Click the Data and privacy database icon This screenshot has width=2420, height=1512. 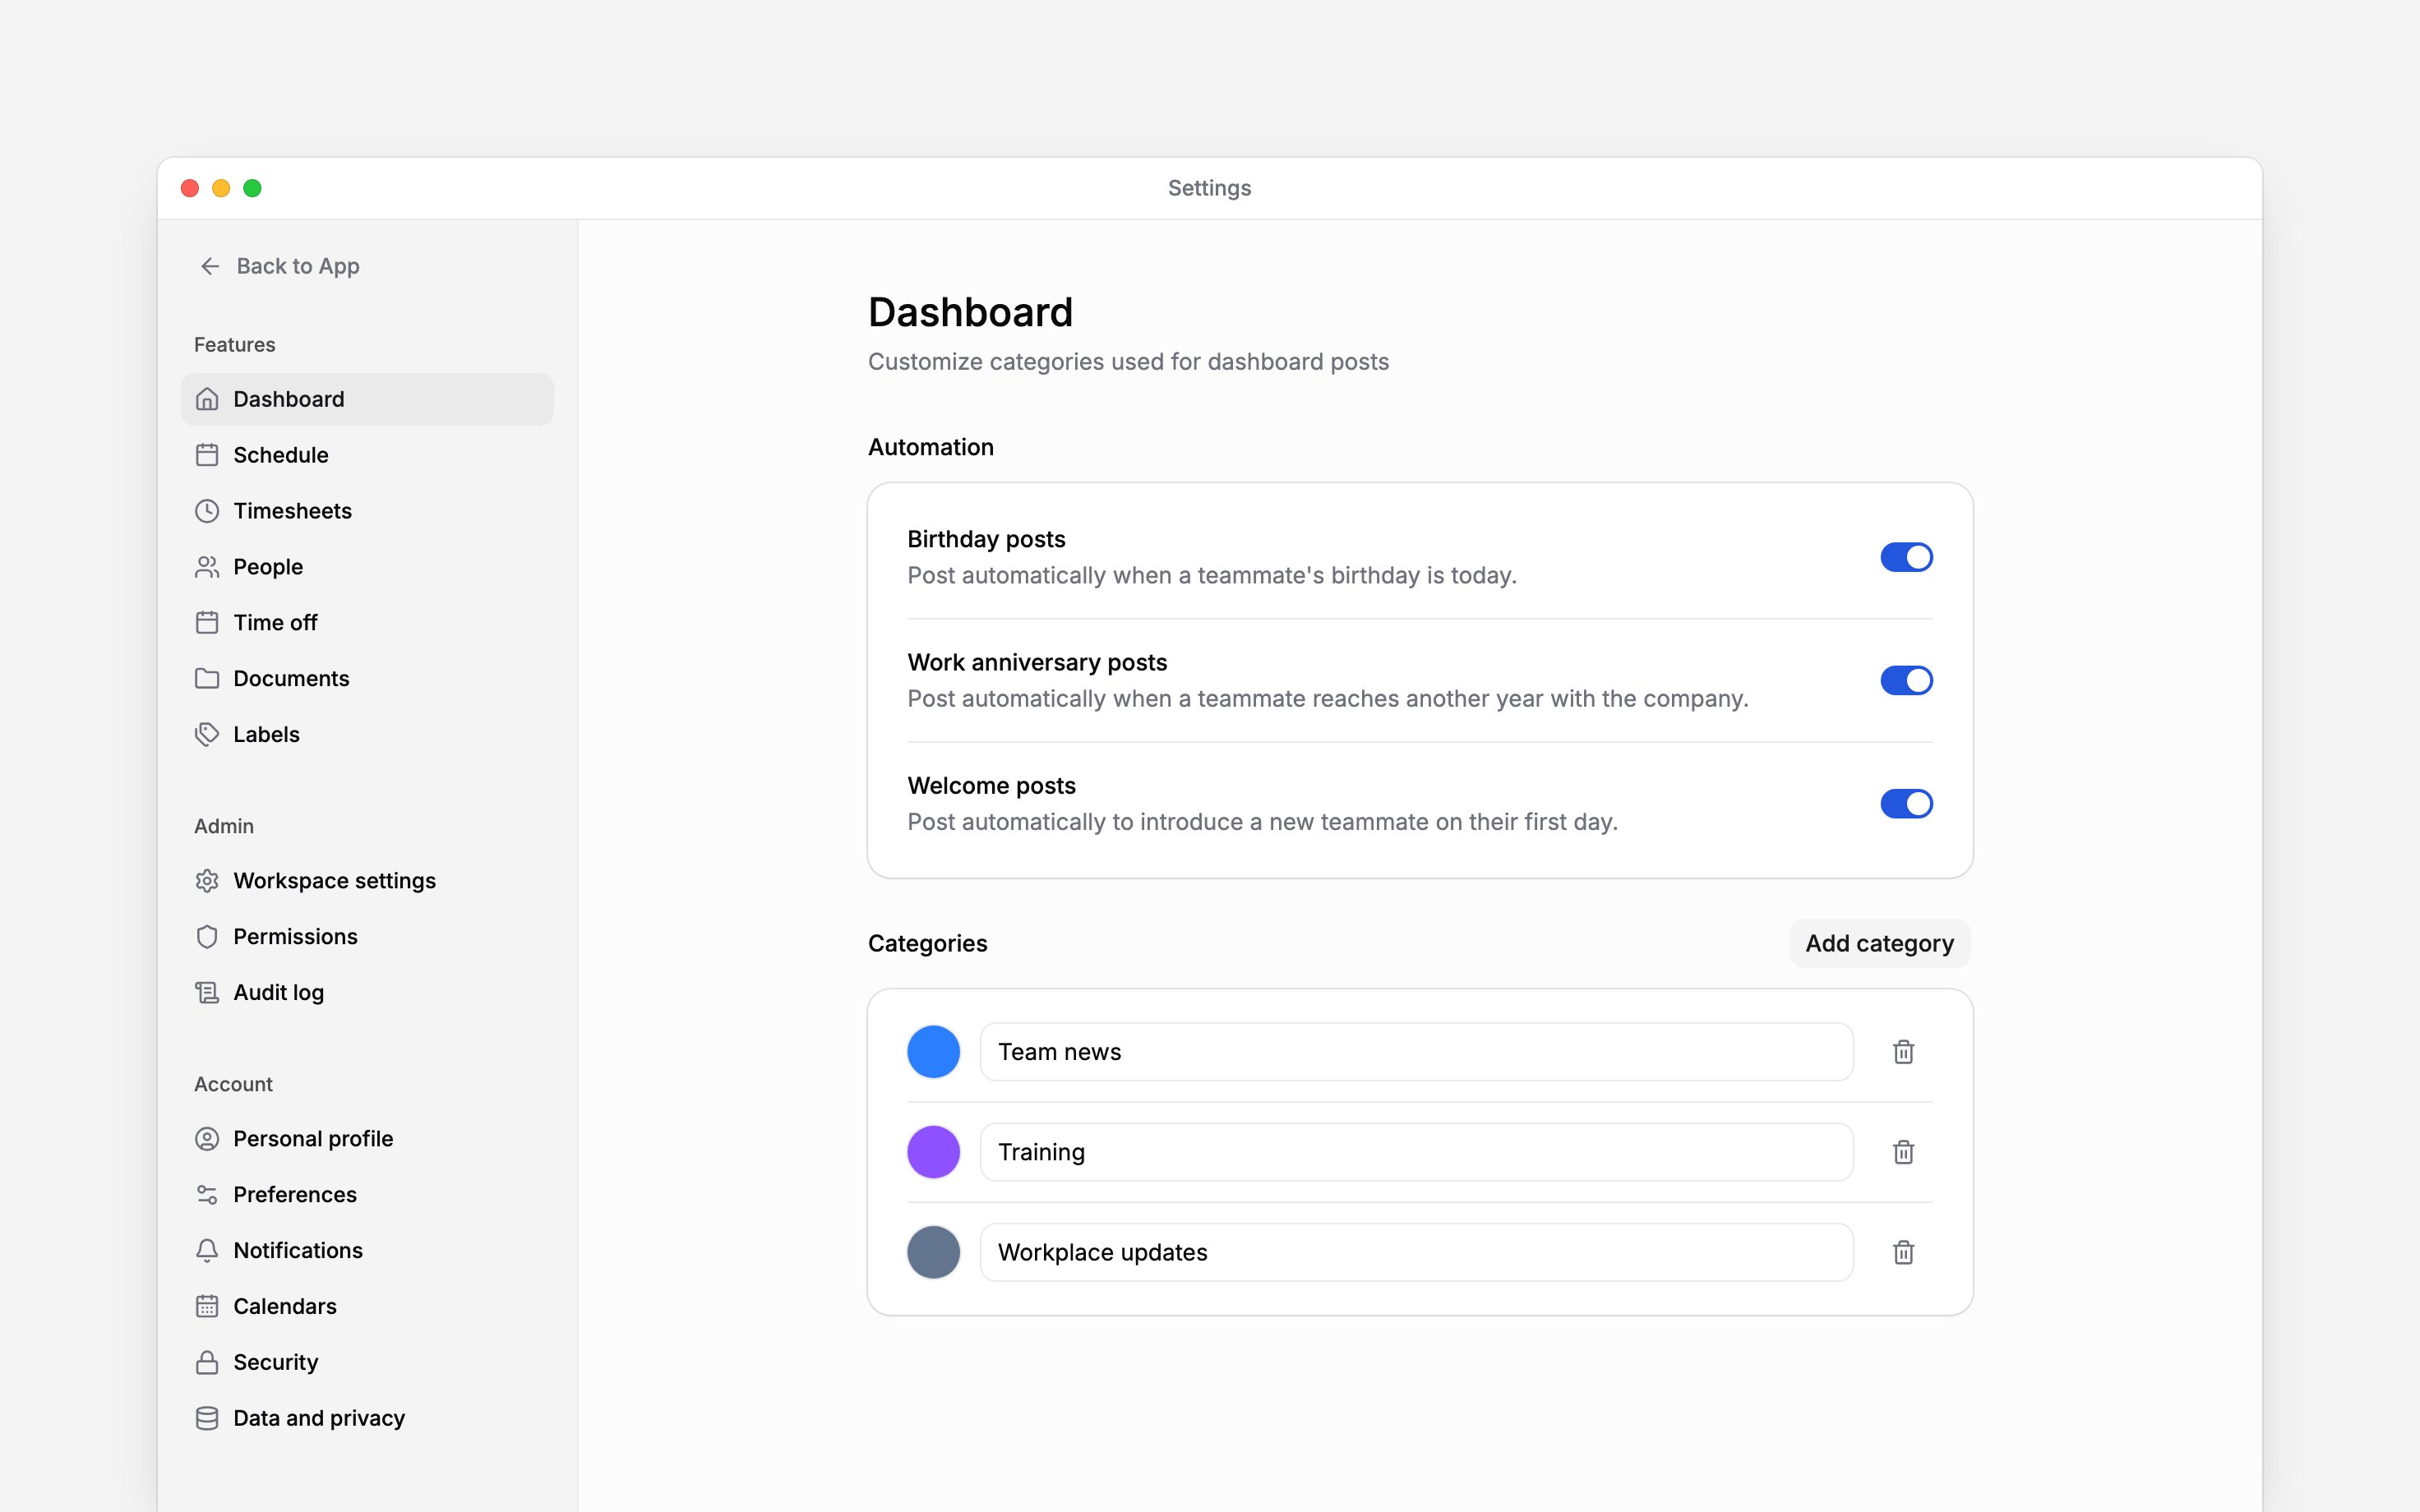(207, 1419)
